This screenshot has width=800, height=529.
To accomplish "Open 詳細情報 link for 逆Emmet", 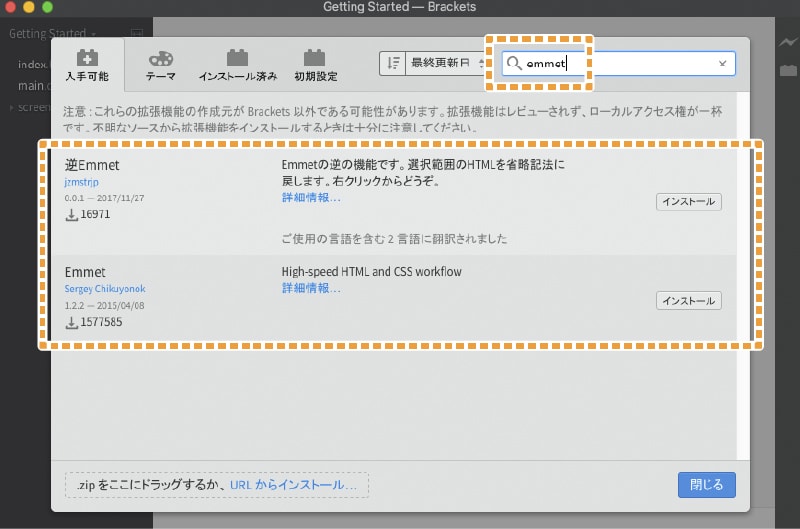I will tap(311, 197).
